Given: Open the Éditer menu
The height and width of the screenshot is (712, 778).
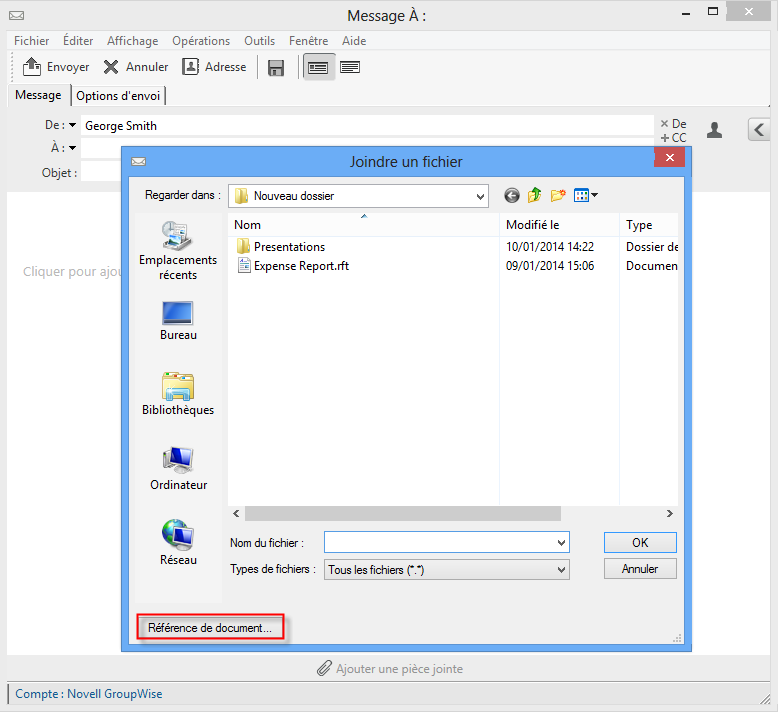Looking at the screenshot, I should pyautogui.click(x=78, y=41).
